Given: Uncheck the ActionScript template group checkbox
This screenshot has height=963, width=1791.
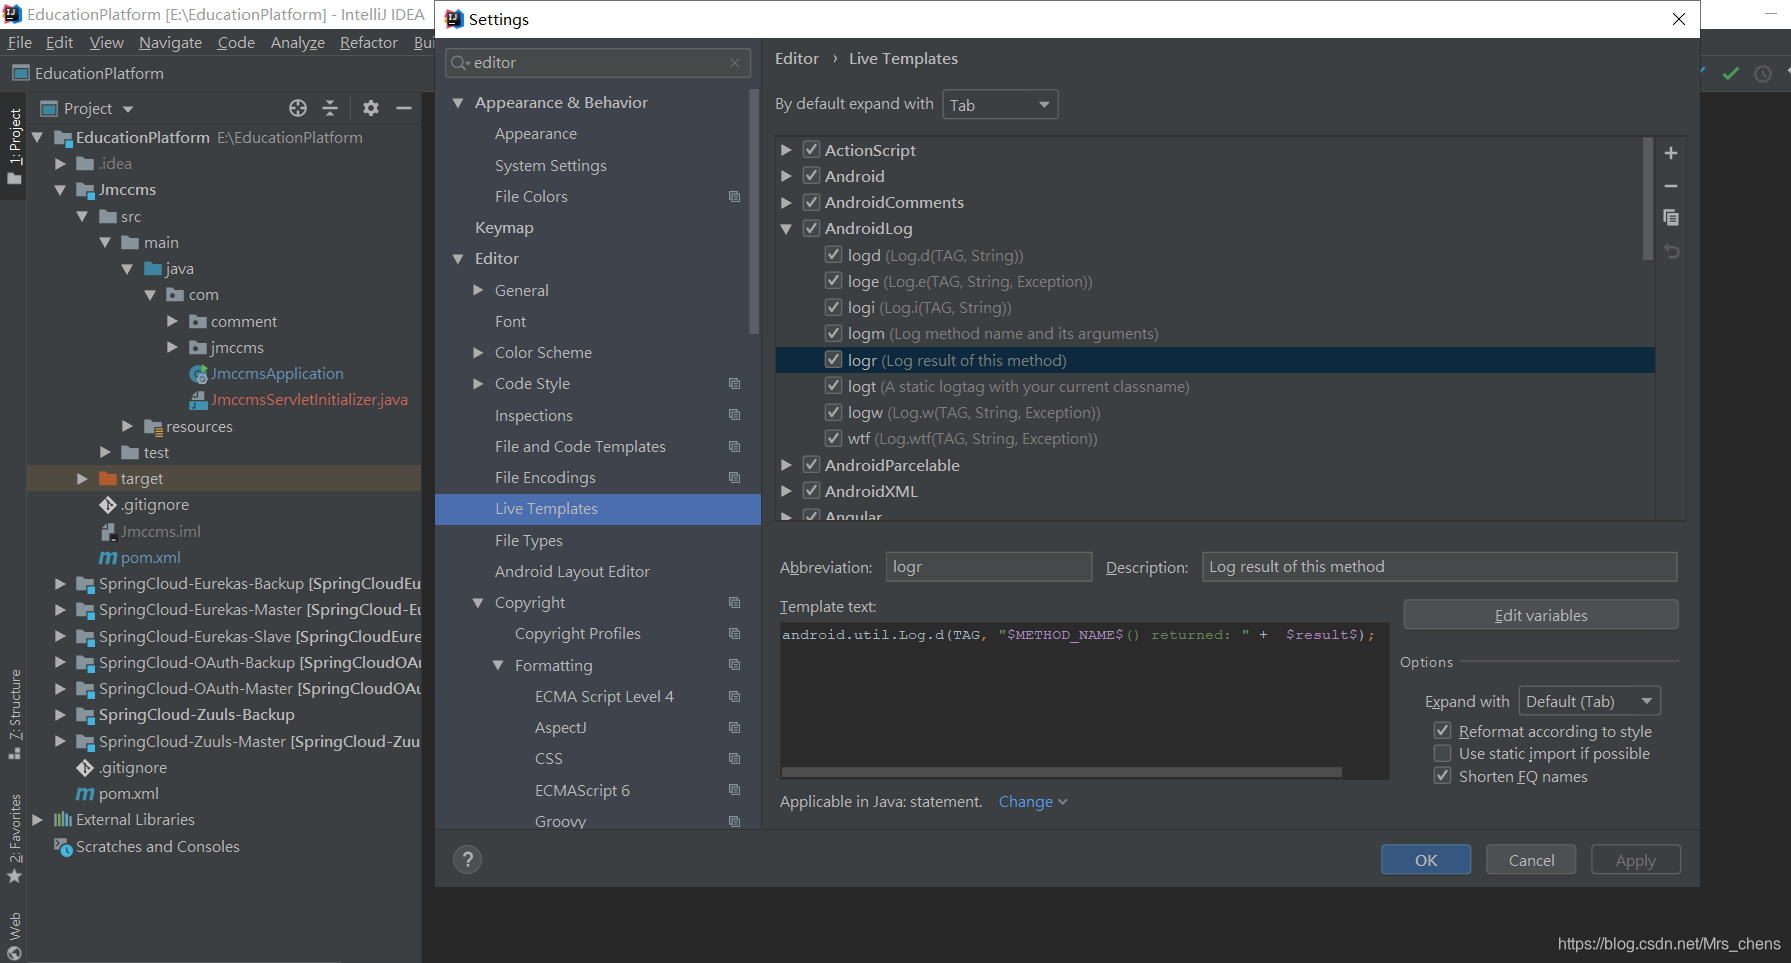Looking at the screenshot, I should [812, 150].
